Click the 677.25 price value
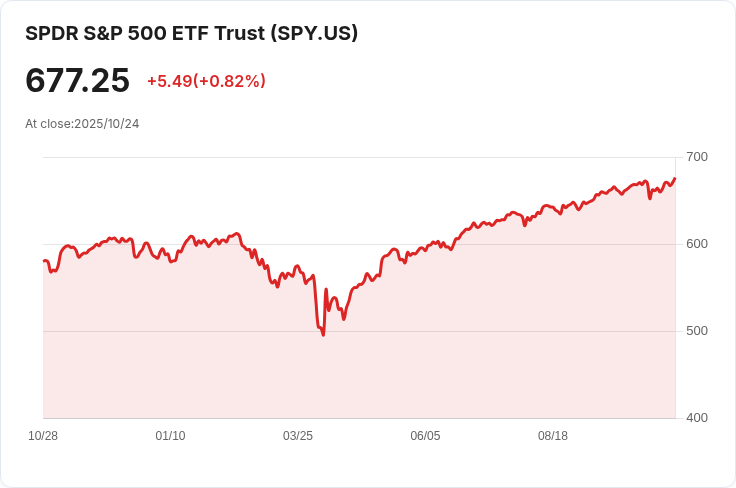Viewport: 736px width, 488px height. pos(77,80)
